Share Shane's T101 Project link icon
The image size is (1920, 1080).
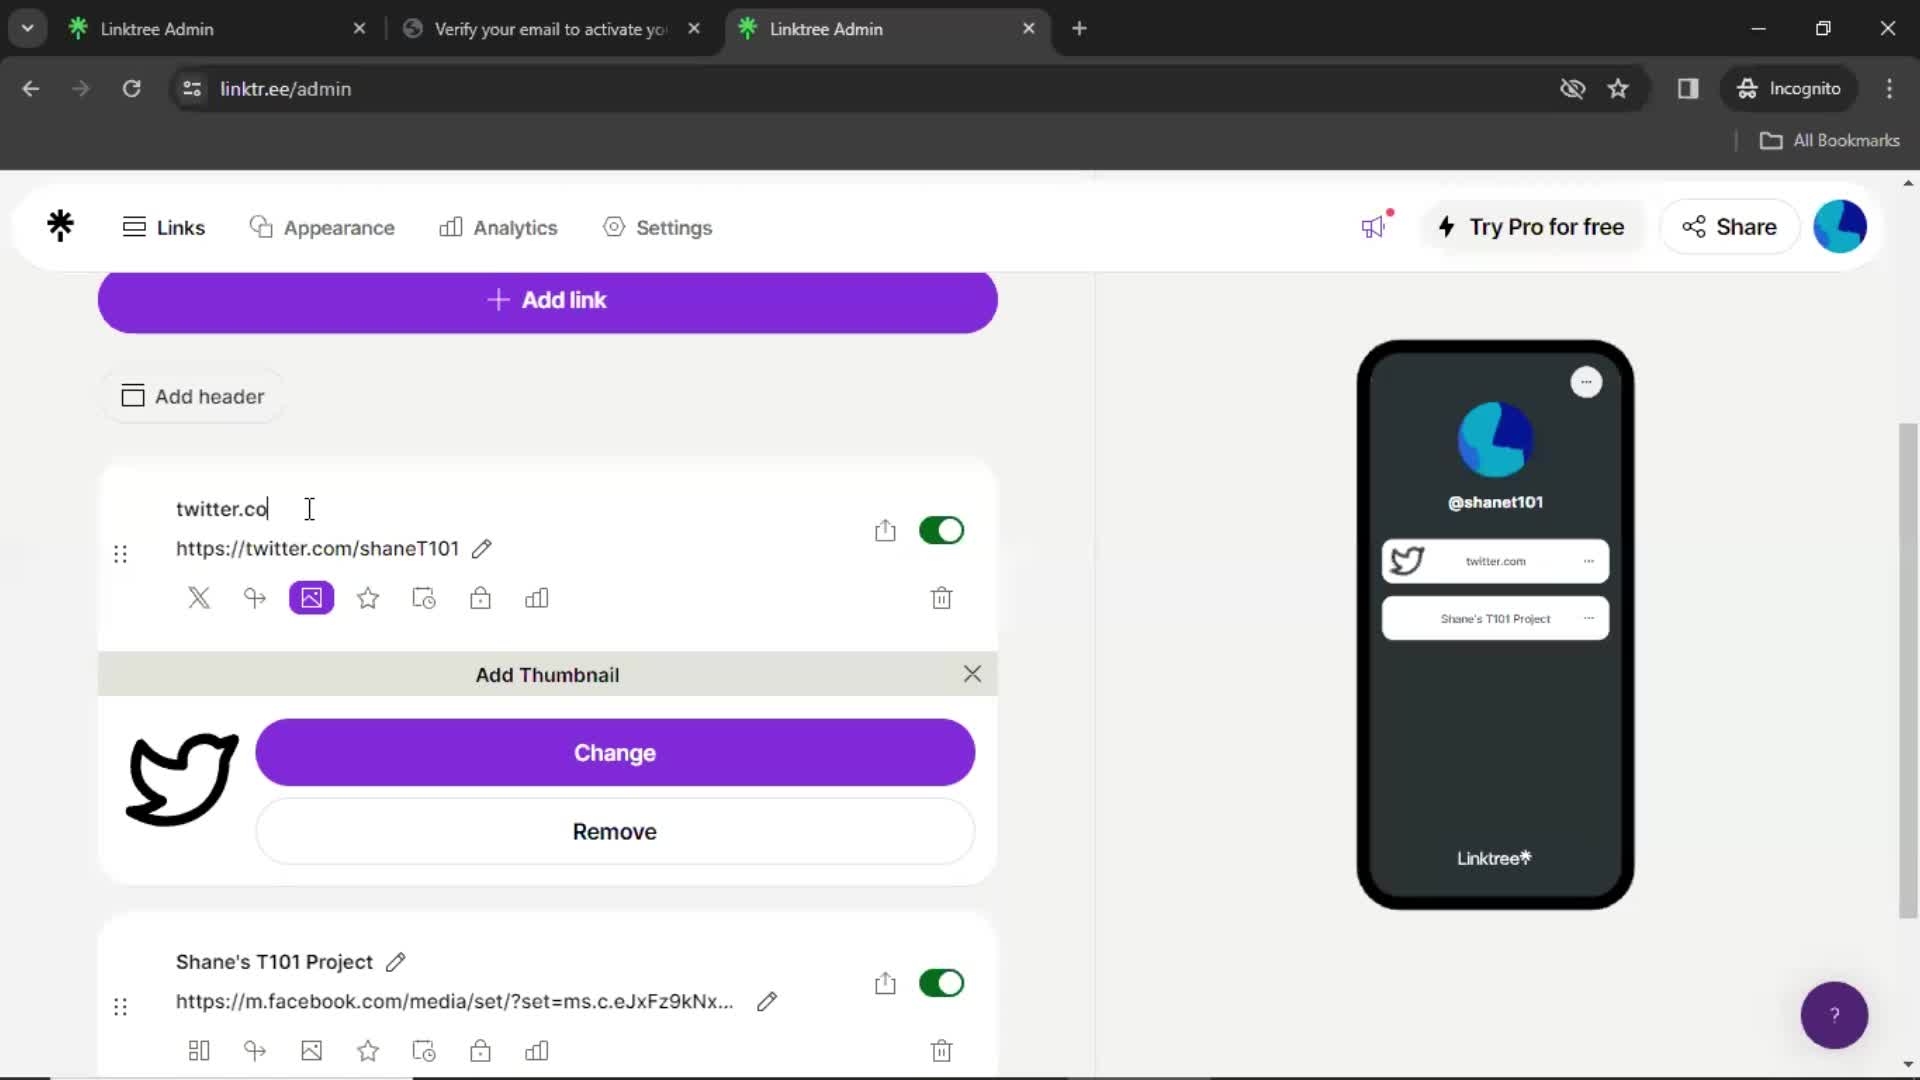tap(885, 983)
